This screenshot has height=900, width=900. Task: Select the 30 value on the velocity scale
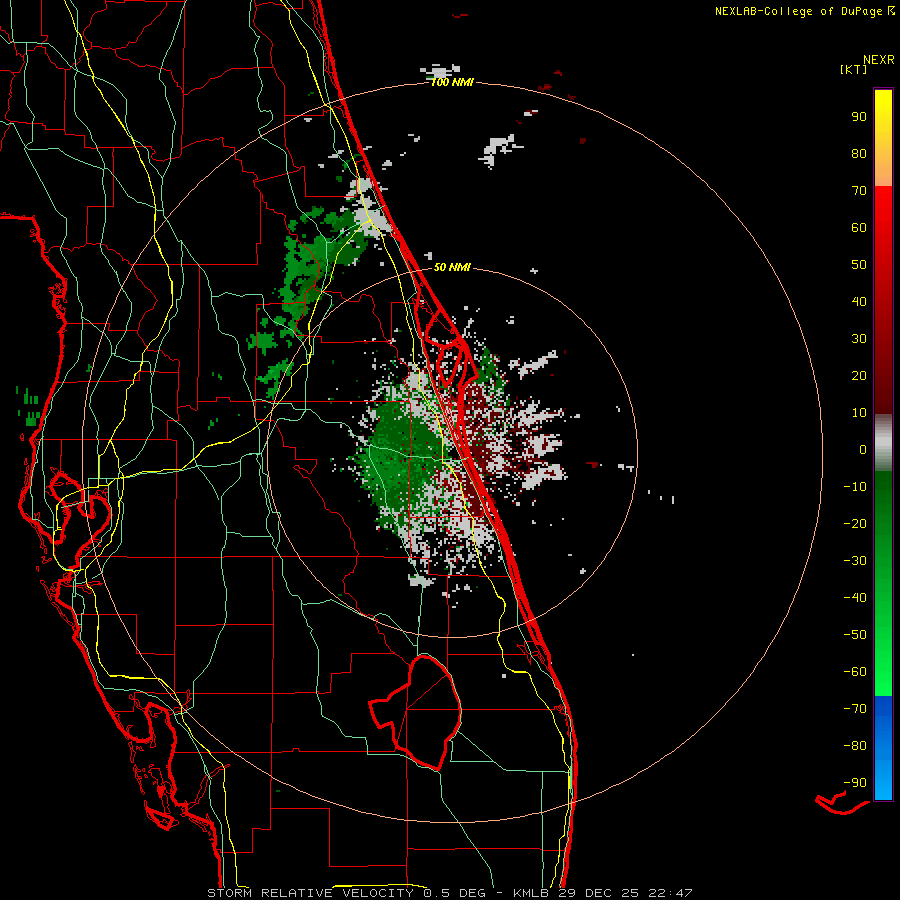click(x=859, y=339)
